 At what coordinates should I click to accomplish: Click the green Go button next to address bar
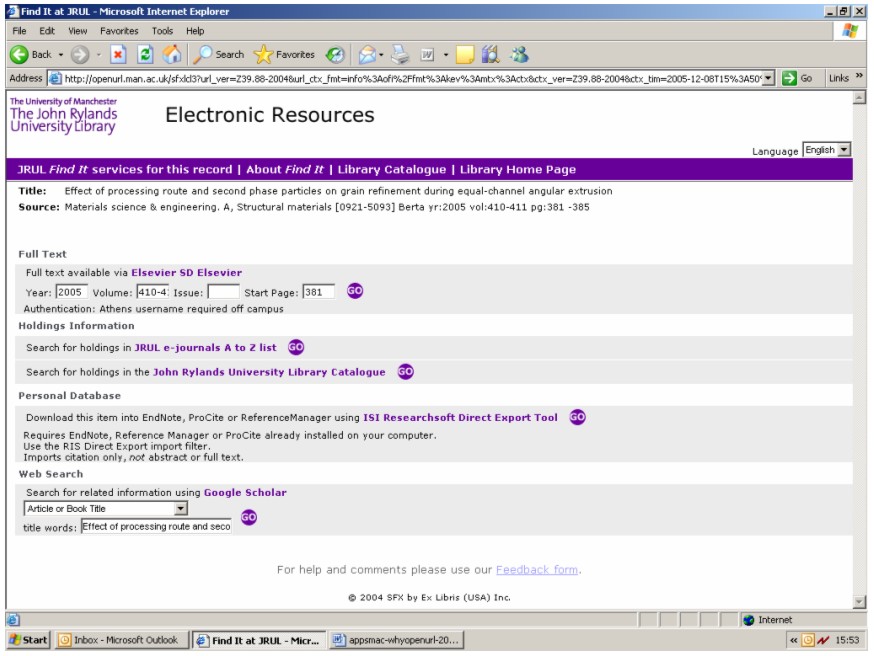797,78
